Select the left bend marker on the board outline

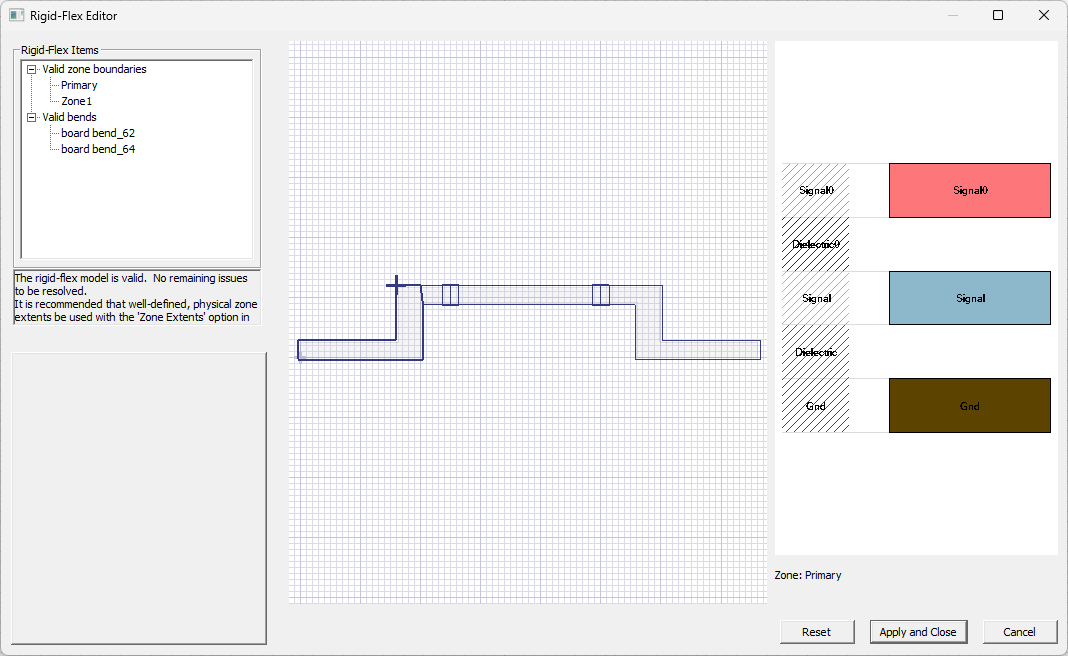pyautogui.click(x=450, y=294)
